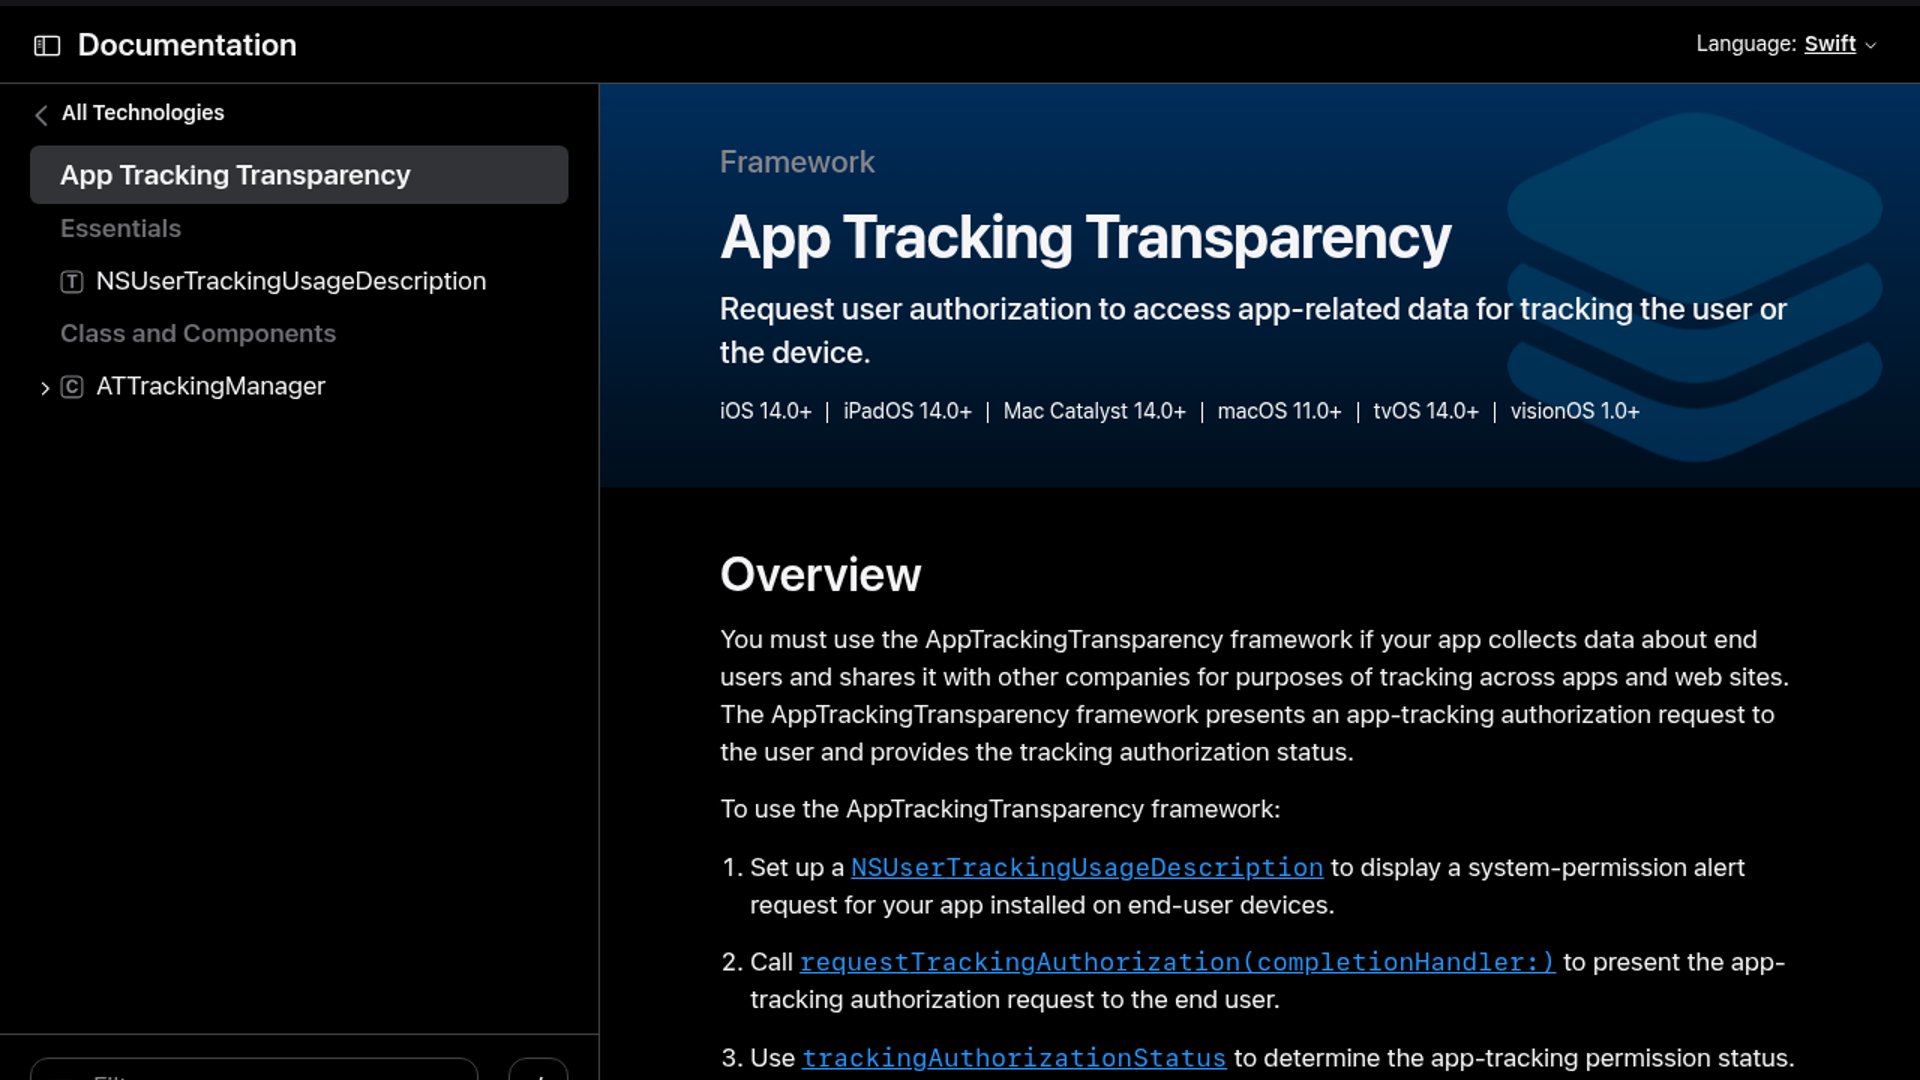Click the back chevron beside All Technologies
The width and height of the screenshot is (1920, 1080).
point(41,115)
